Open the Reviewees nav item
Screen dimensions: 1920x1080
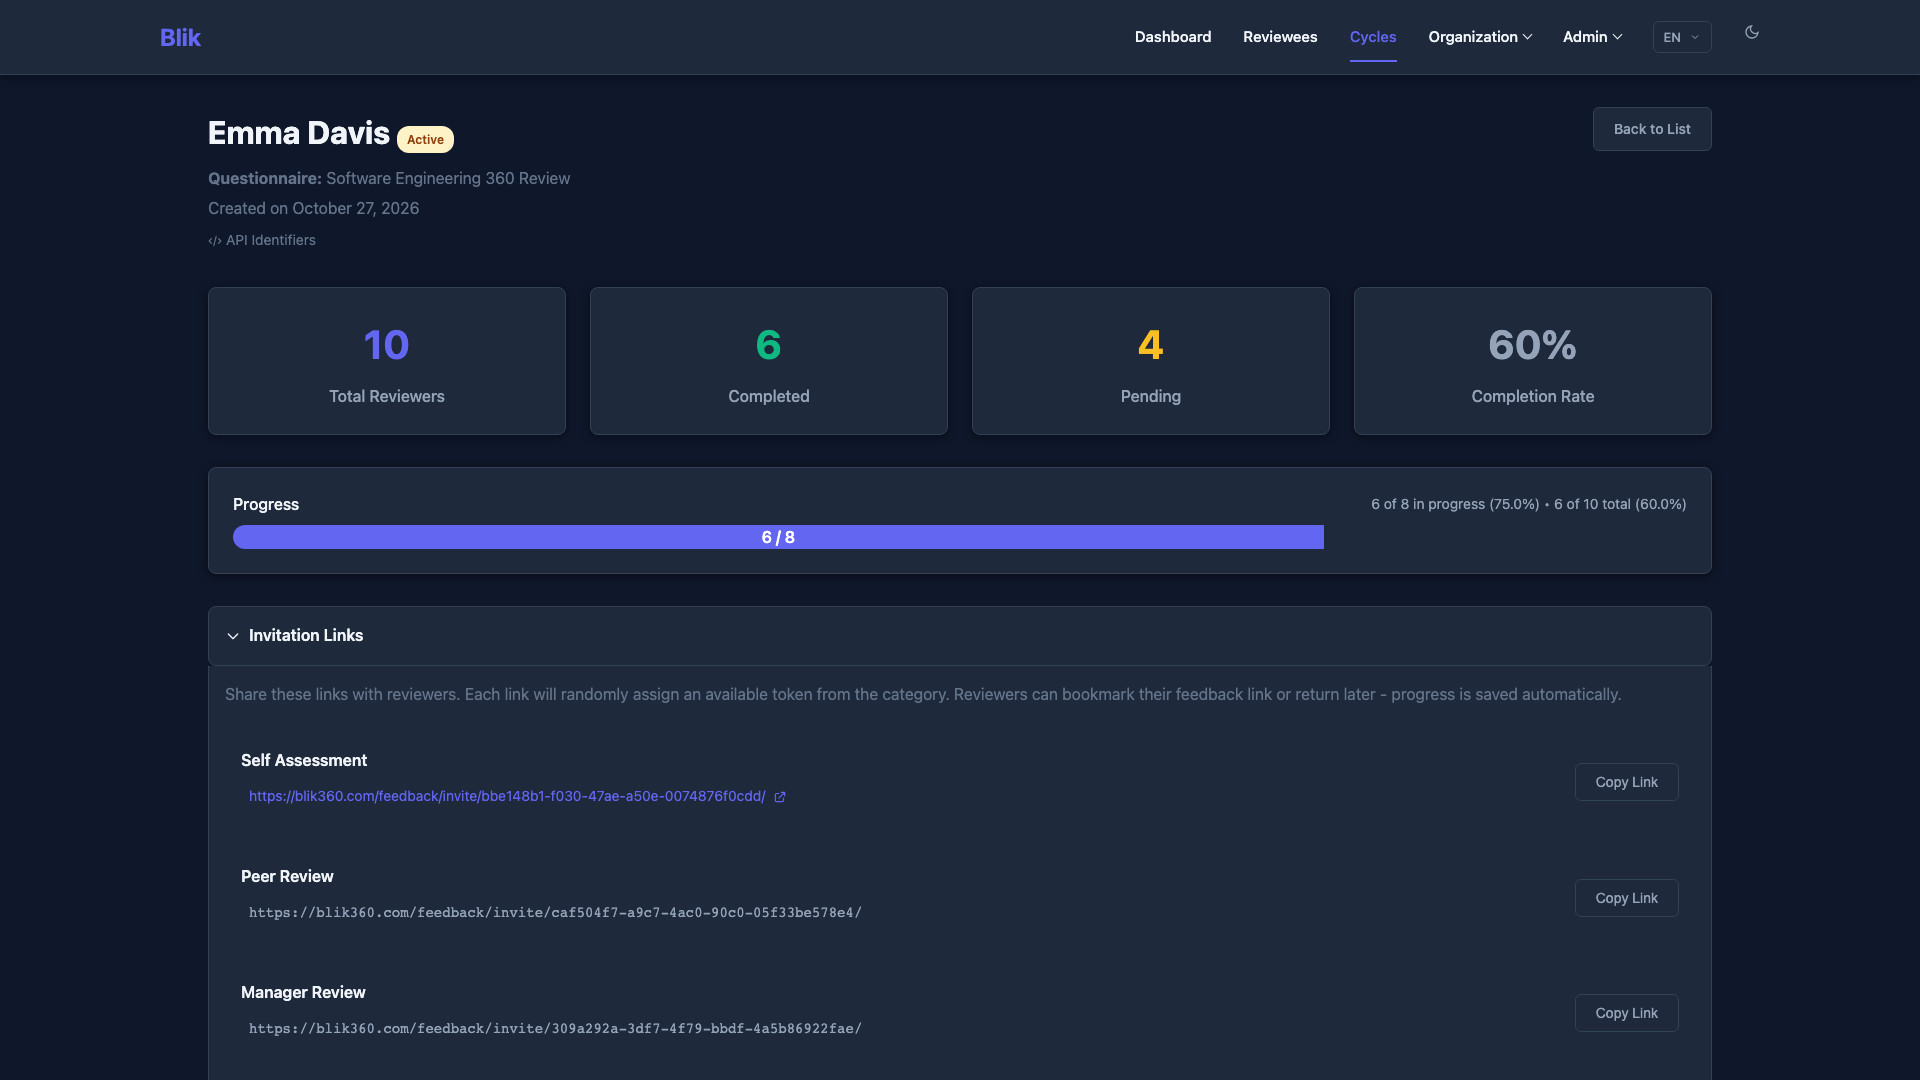click(1280, 37)
